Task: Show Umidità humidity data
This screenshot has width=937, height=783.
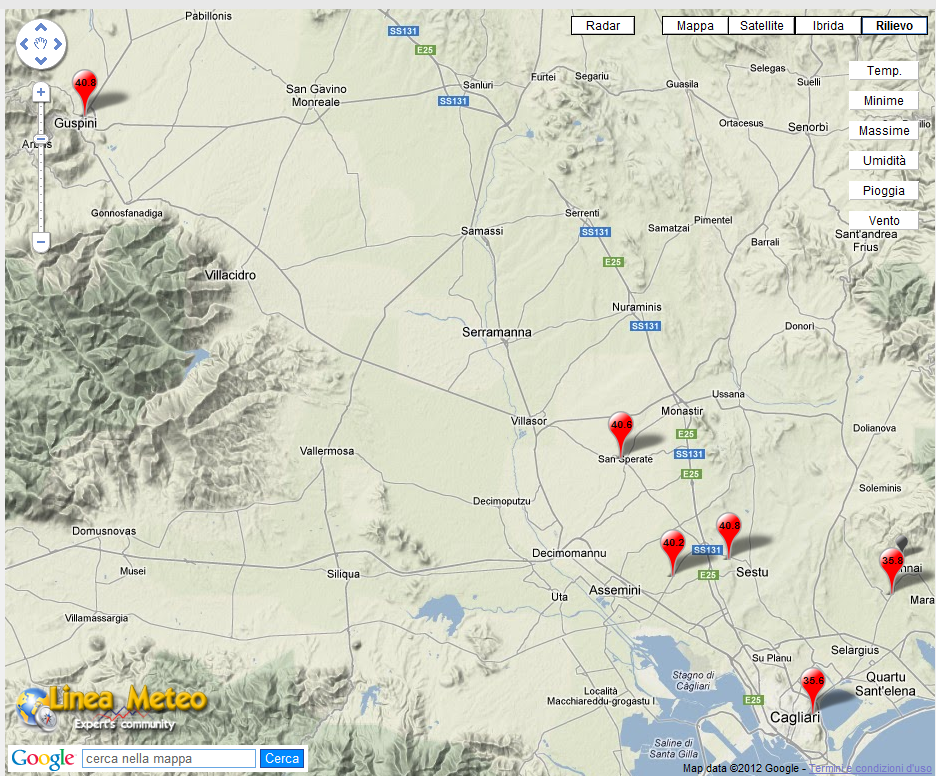Action: click(x=884, y=161)
